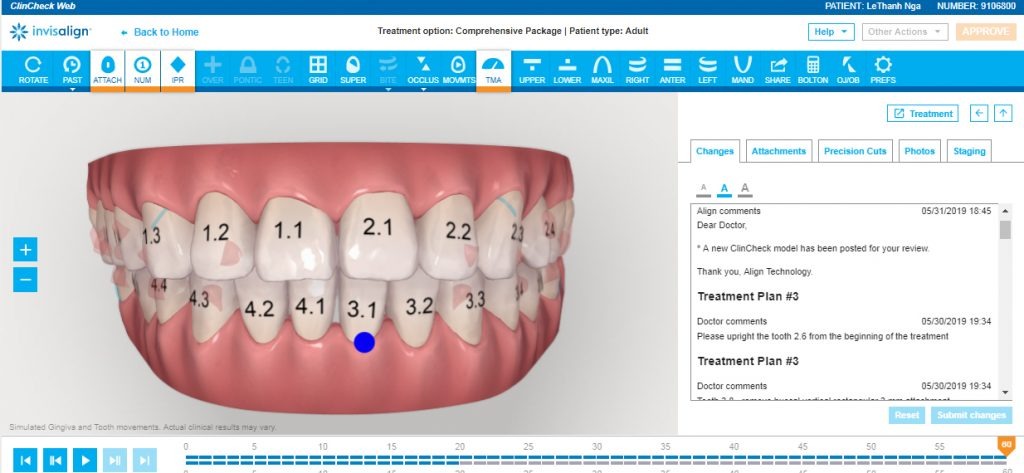The width and height of the screenshot is (1024, 473).
Task: Toggle the ATTACH attachments display
Action: [108, 70]
